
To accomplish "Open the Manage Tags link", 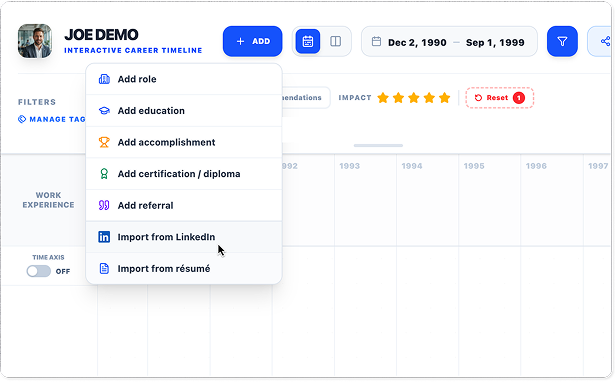I will click(52, 119).
